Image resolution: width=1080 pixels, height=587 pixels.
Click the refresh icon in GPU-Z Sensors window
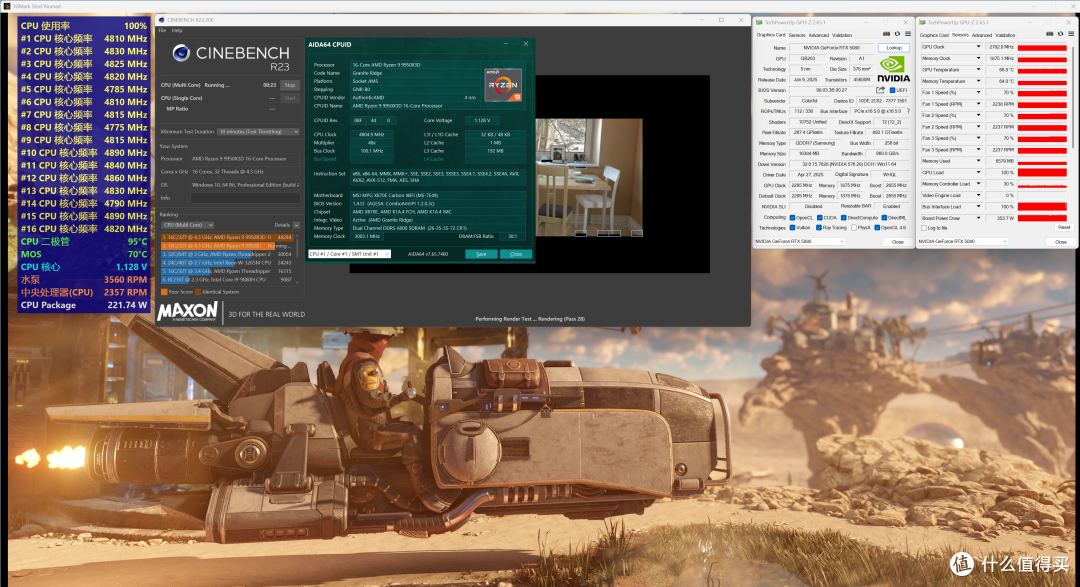[x=1060, y=34]
